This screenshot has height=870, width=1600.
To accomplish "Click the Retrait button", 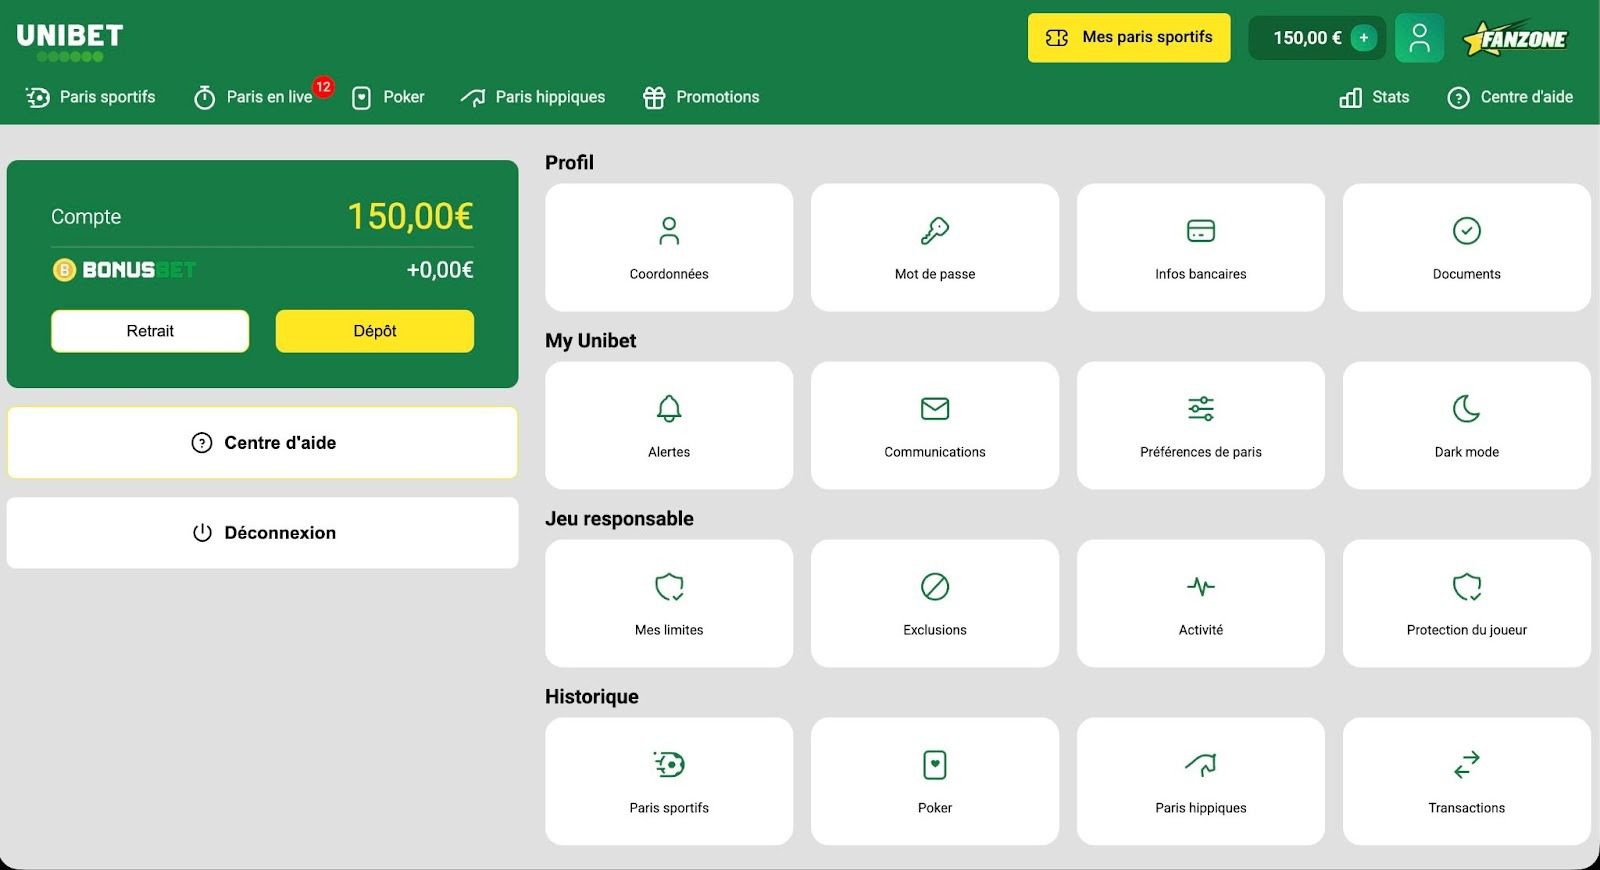I will tap(150, 331).
